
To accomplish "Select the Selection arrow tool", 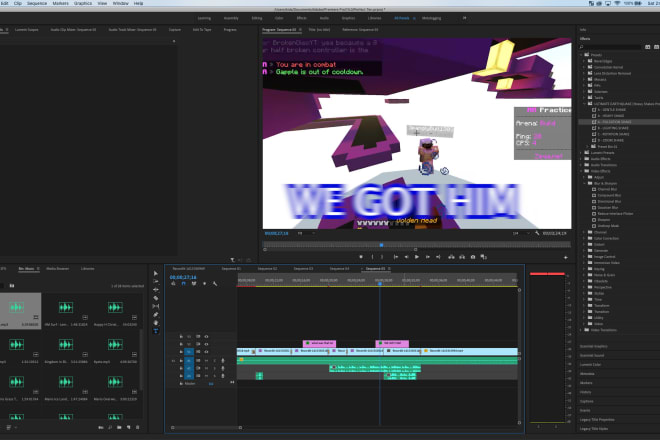I will pos(156,273).
